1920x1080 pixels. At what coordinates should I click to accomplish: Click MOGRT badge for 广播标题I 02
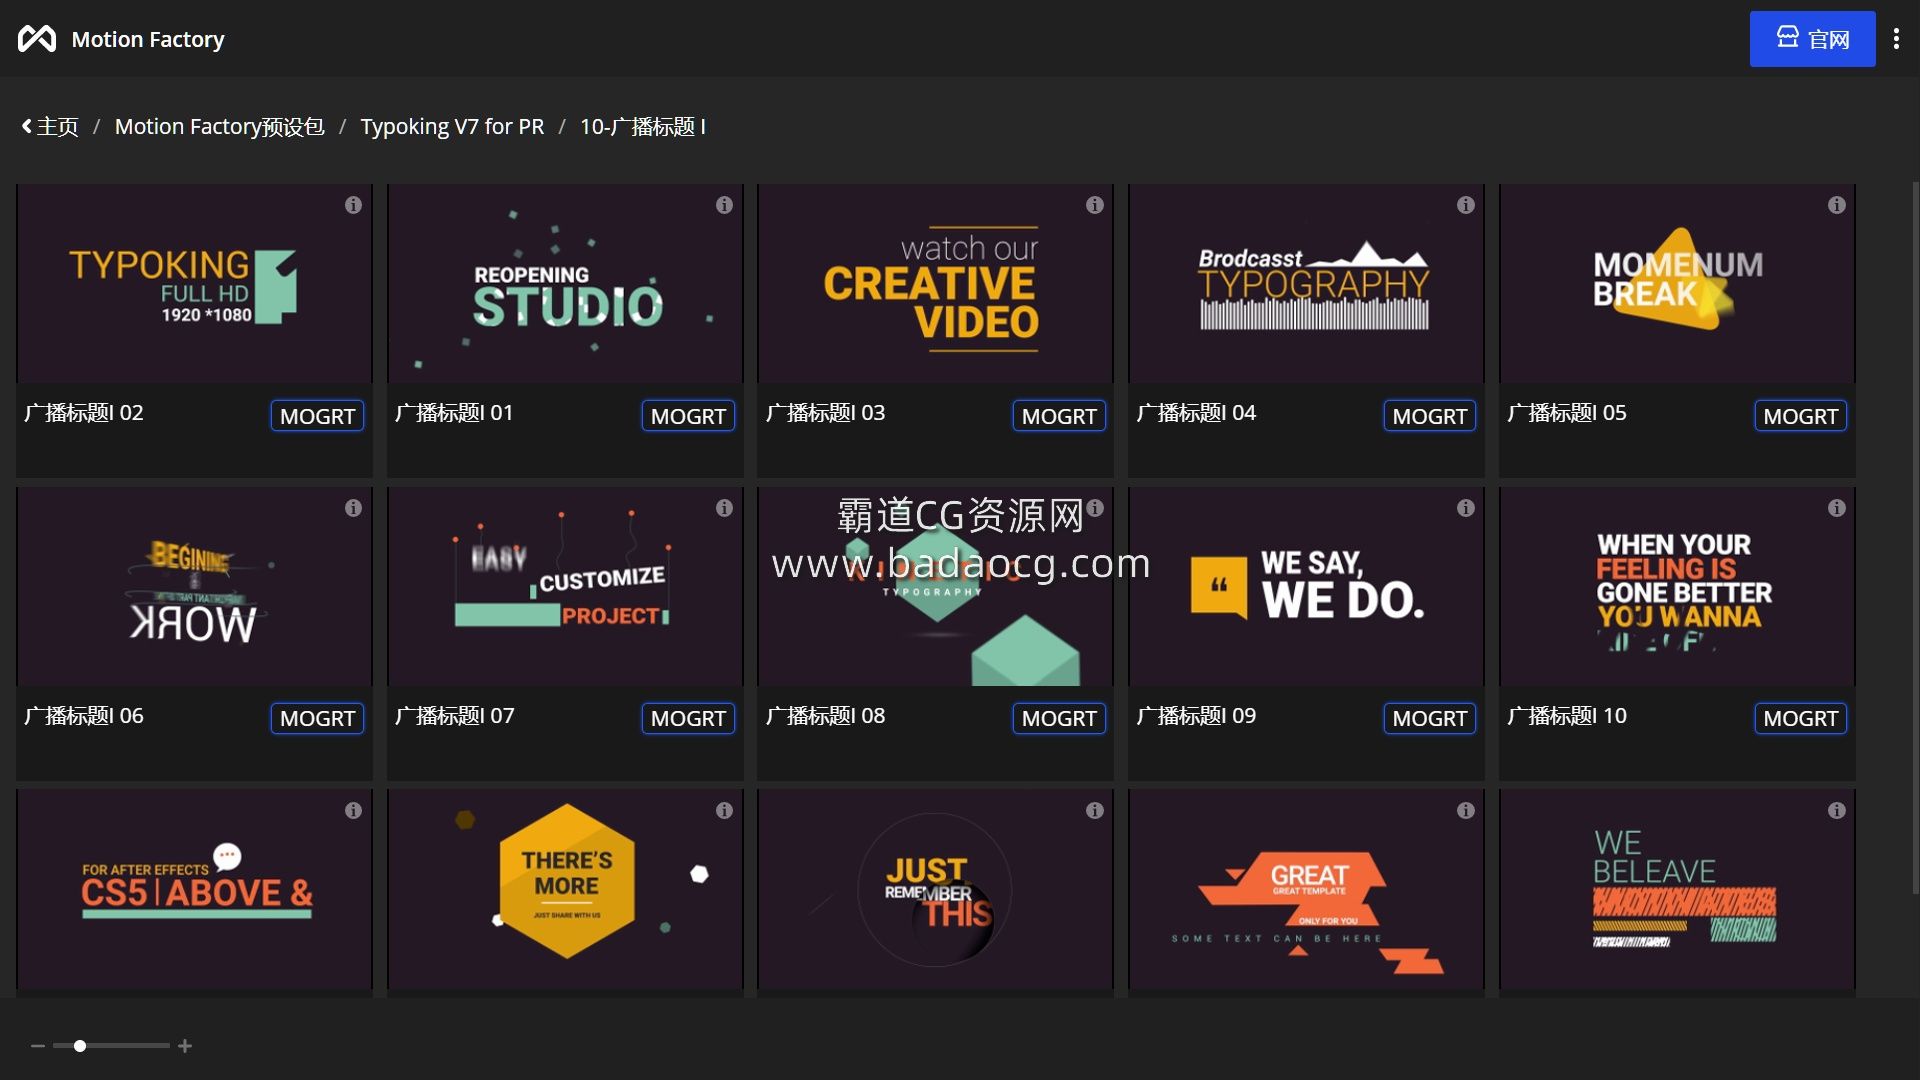click(x=317, y=416)
